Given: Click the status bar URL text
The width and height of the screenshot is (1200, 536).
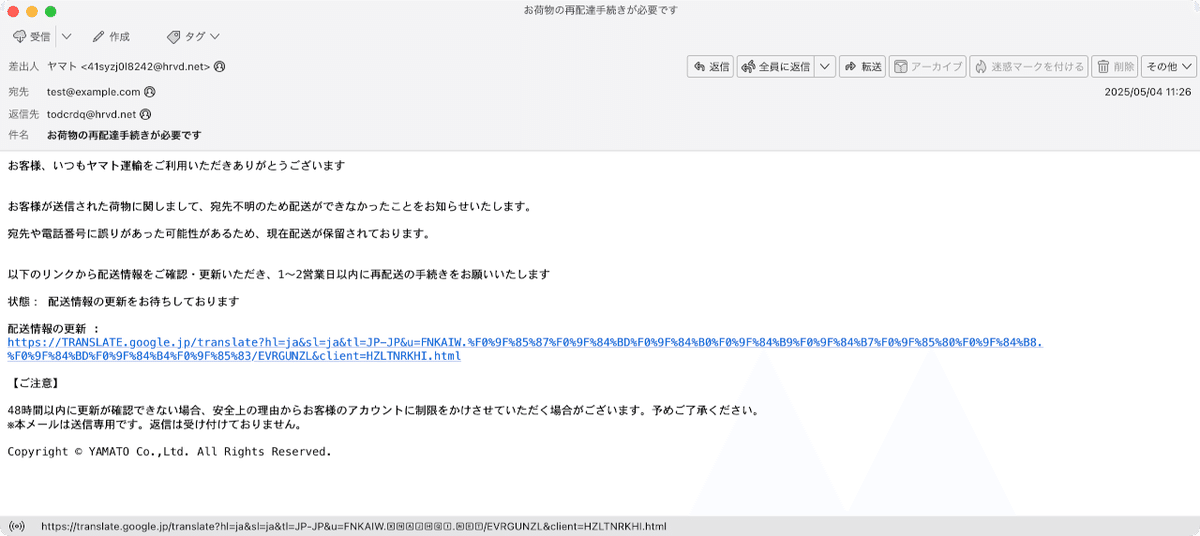Looking at the screenshot, I should [354, 526].
